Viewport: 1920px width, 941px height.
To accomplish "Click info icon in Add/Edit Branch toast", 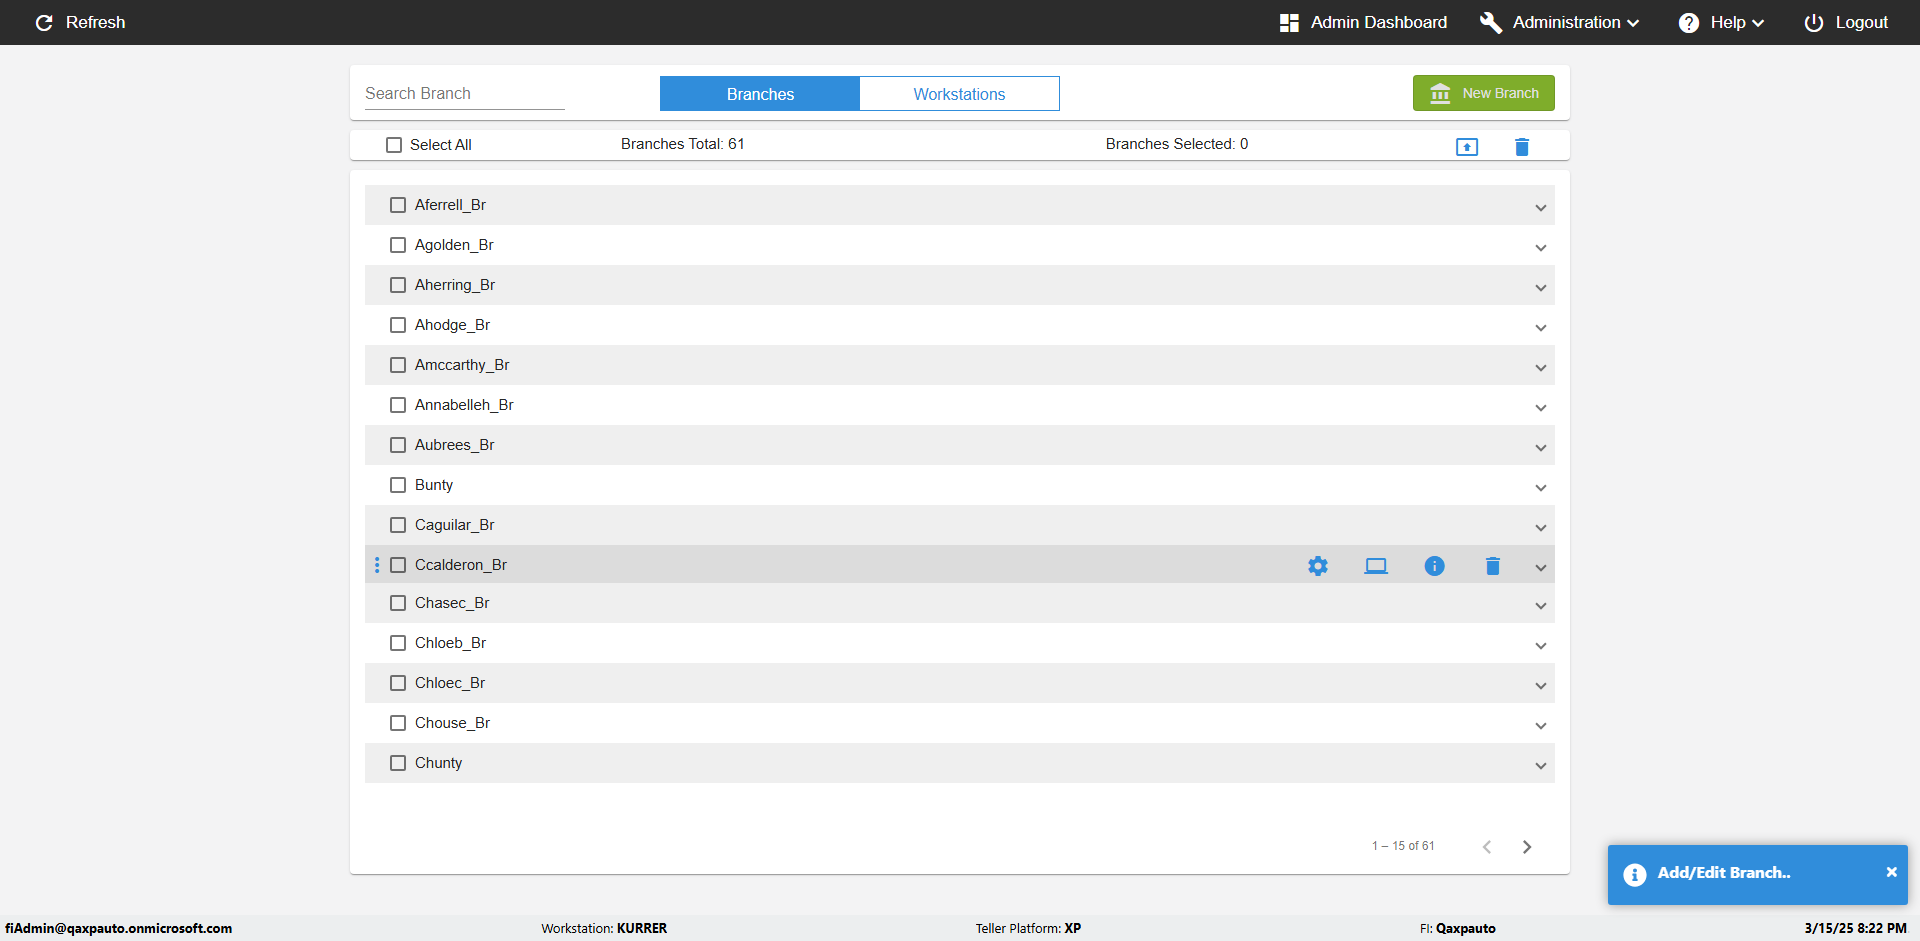I will click(1635, 875).
